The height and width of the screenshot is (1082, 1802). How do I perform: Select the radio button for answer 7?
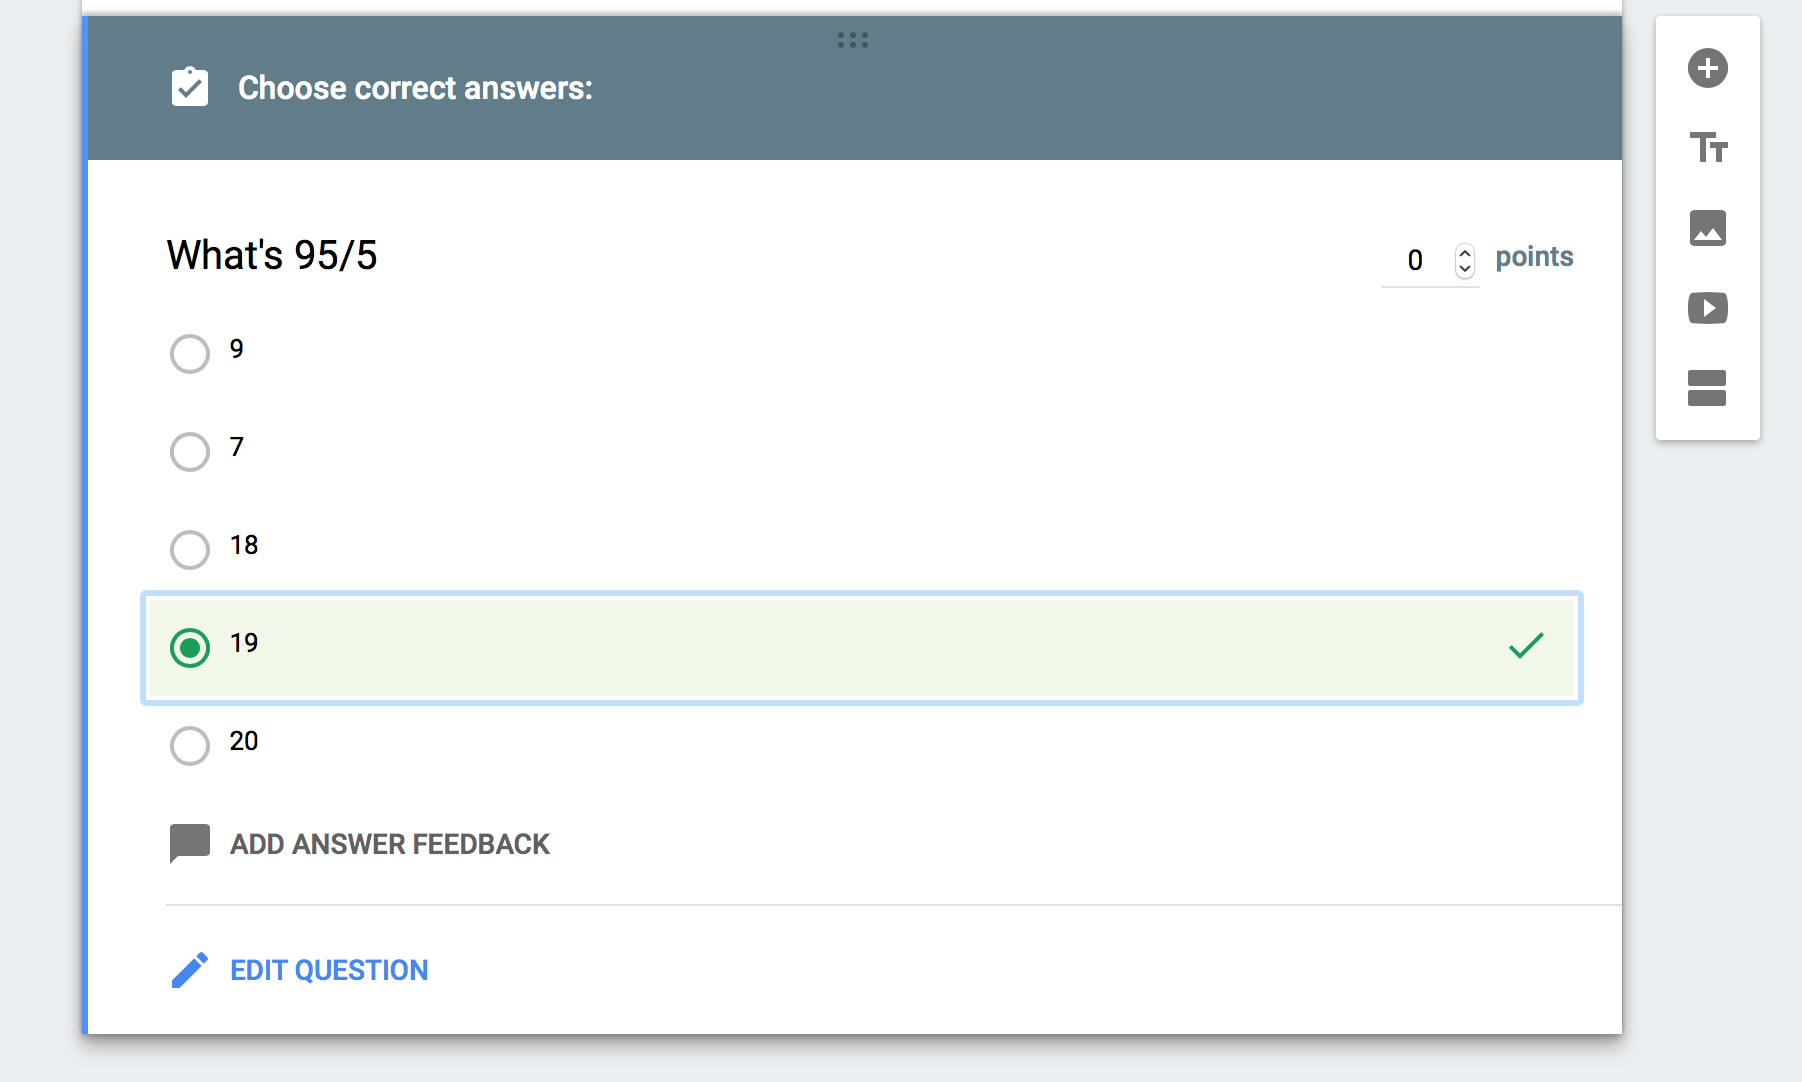pyautogui.click(x=190, y=451)
